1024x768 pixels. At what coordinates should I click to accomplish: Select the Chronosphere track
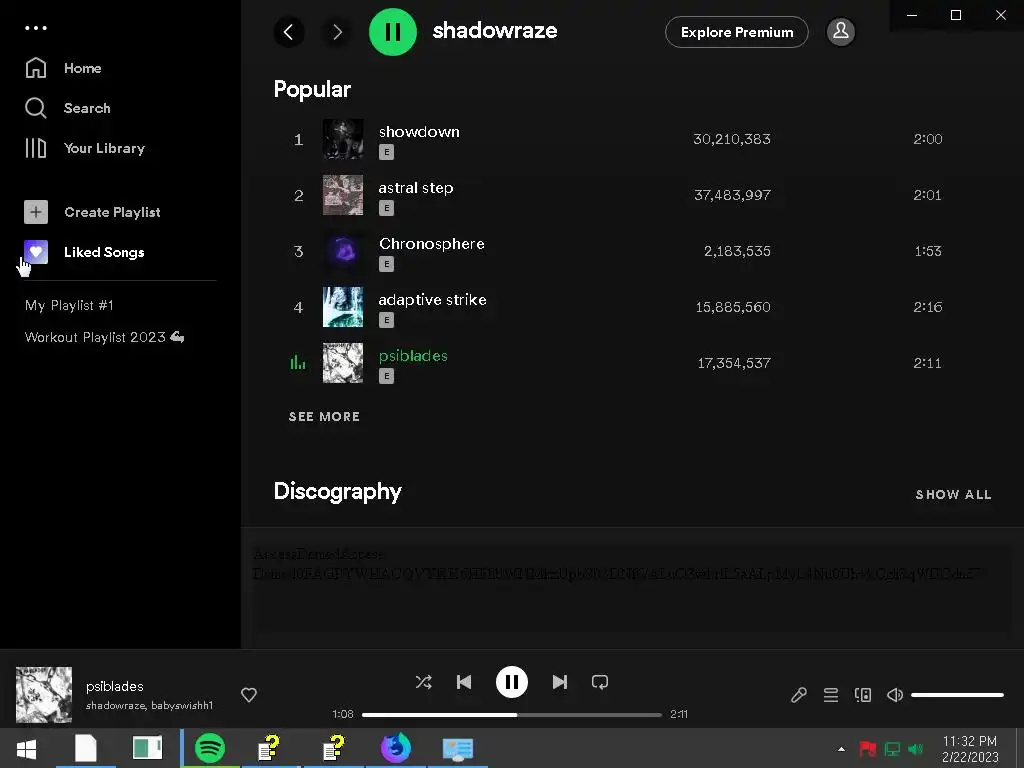tap(432, 244)
